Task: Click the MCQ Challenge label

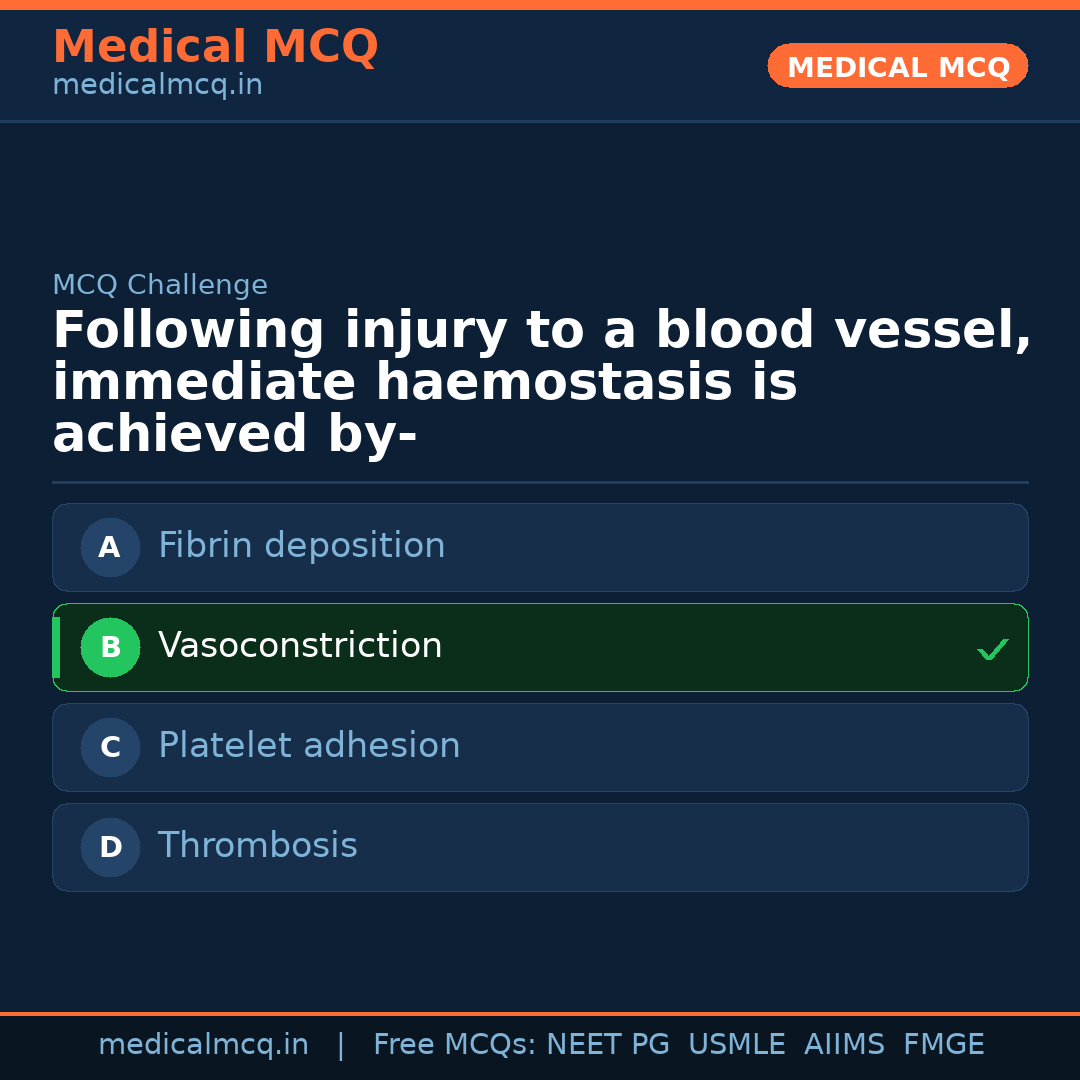Action: [160, 286]
